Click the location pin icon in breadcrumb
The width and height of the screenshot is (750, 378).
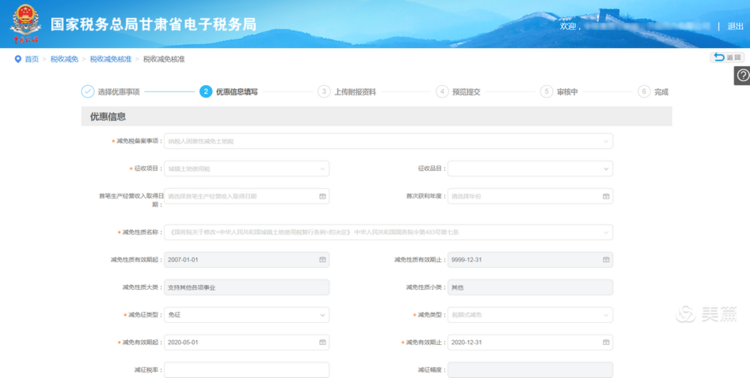pyautogui.click(x=18, y=59)
